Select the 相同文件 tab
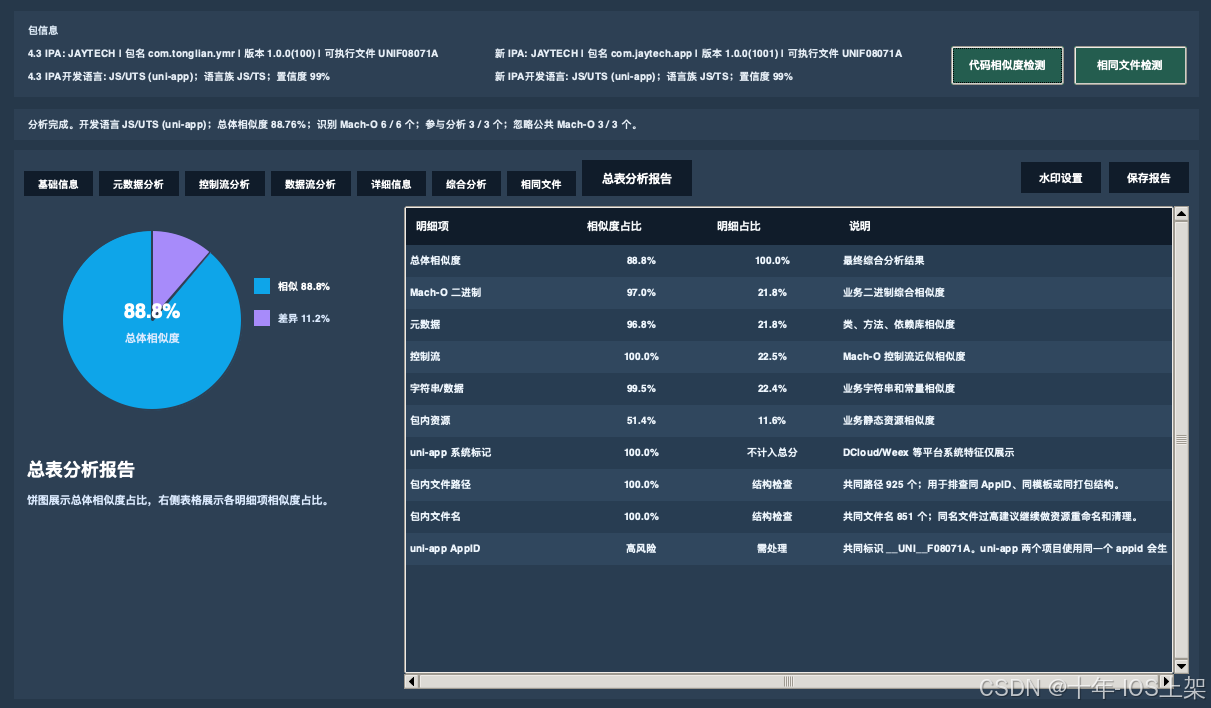 click(x=541, y=184)
